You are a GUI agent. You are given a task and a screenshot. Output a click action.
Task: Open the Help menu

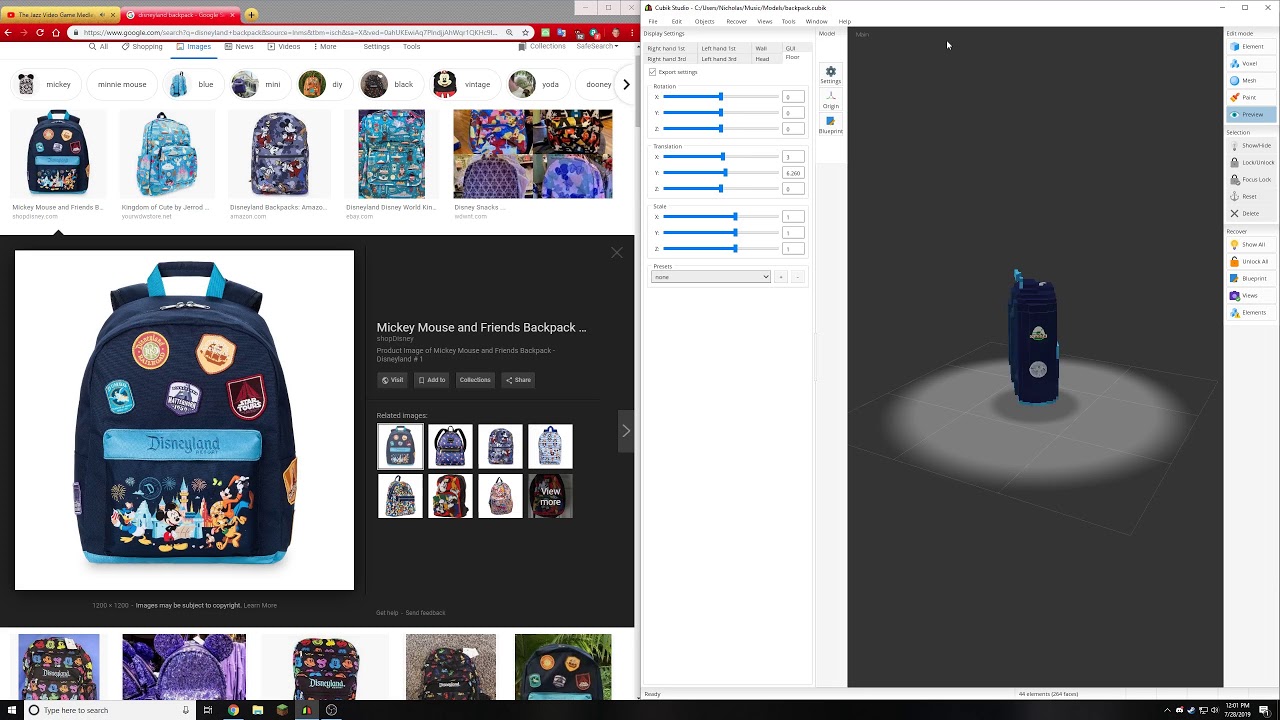(845, 21)
